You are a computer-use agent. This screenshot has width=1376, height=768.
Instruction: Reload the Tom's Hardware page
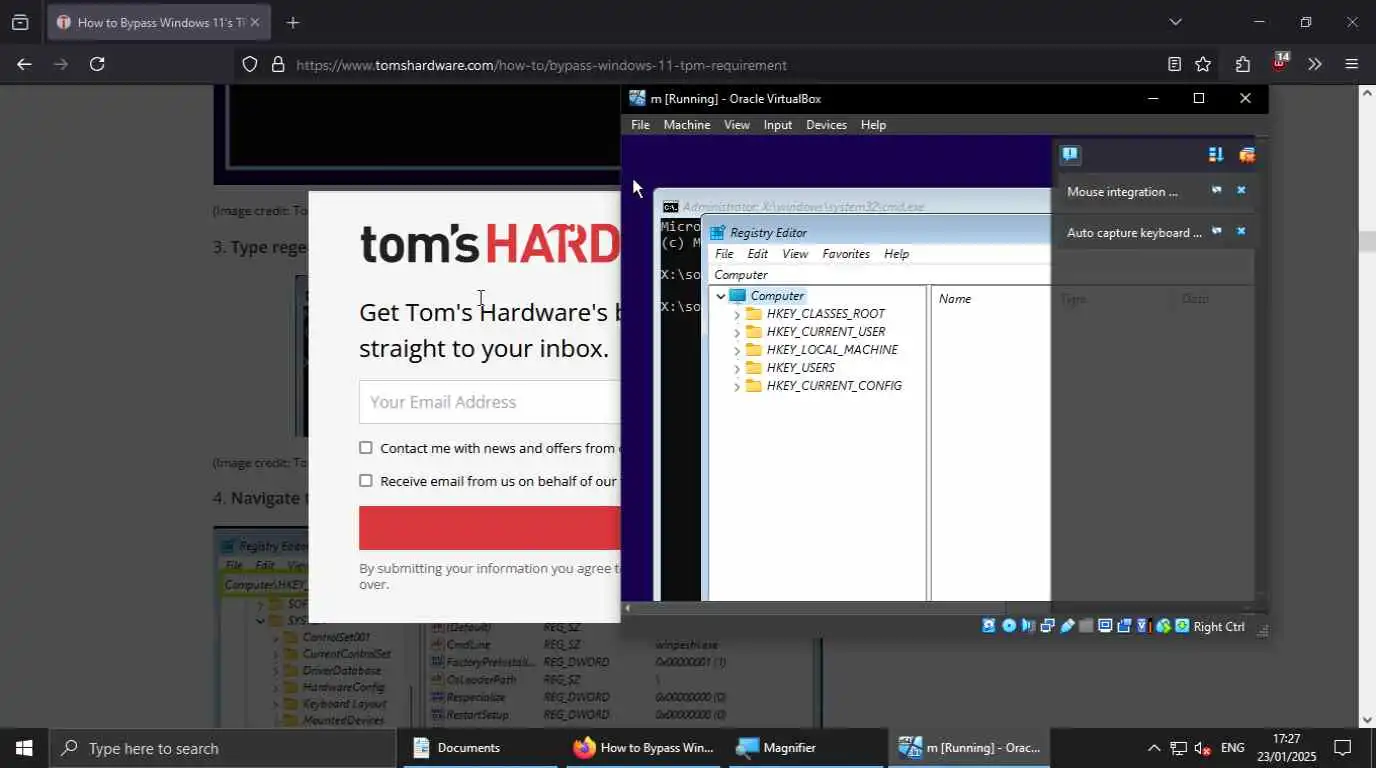(x=97, y=64)
